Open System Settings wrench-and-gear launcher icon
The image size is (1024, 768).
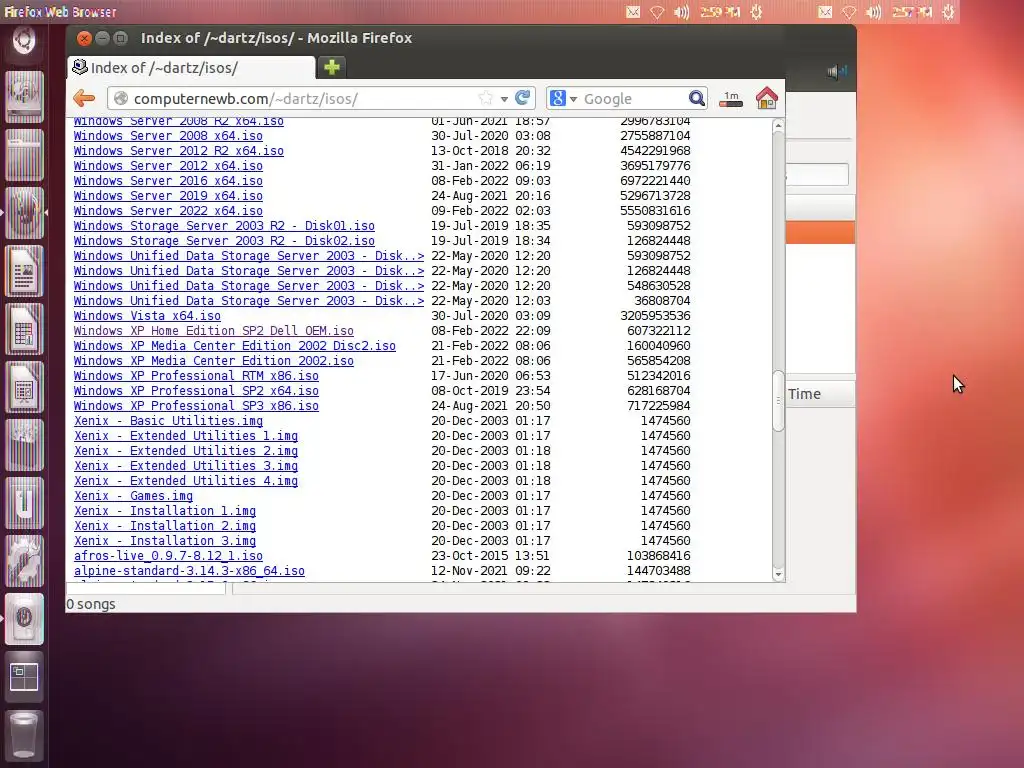click(24, 561)
